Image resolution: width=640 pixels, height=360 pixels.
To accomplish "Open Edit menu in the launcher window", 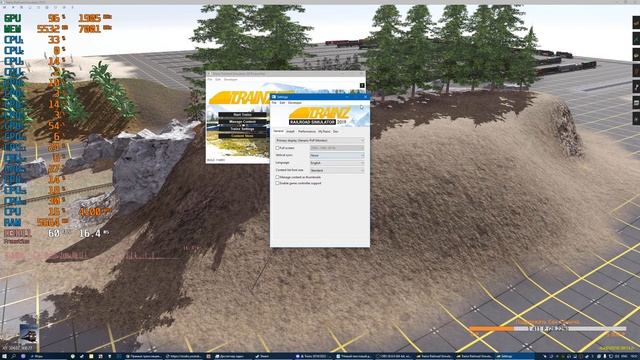I will [218, 80].
